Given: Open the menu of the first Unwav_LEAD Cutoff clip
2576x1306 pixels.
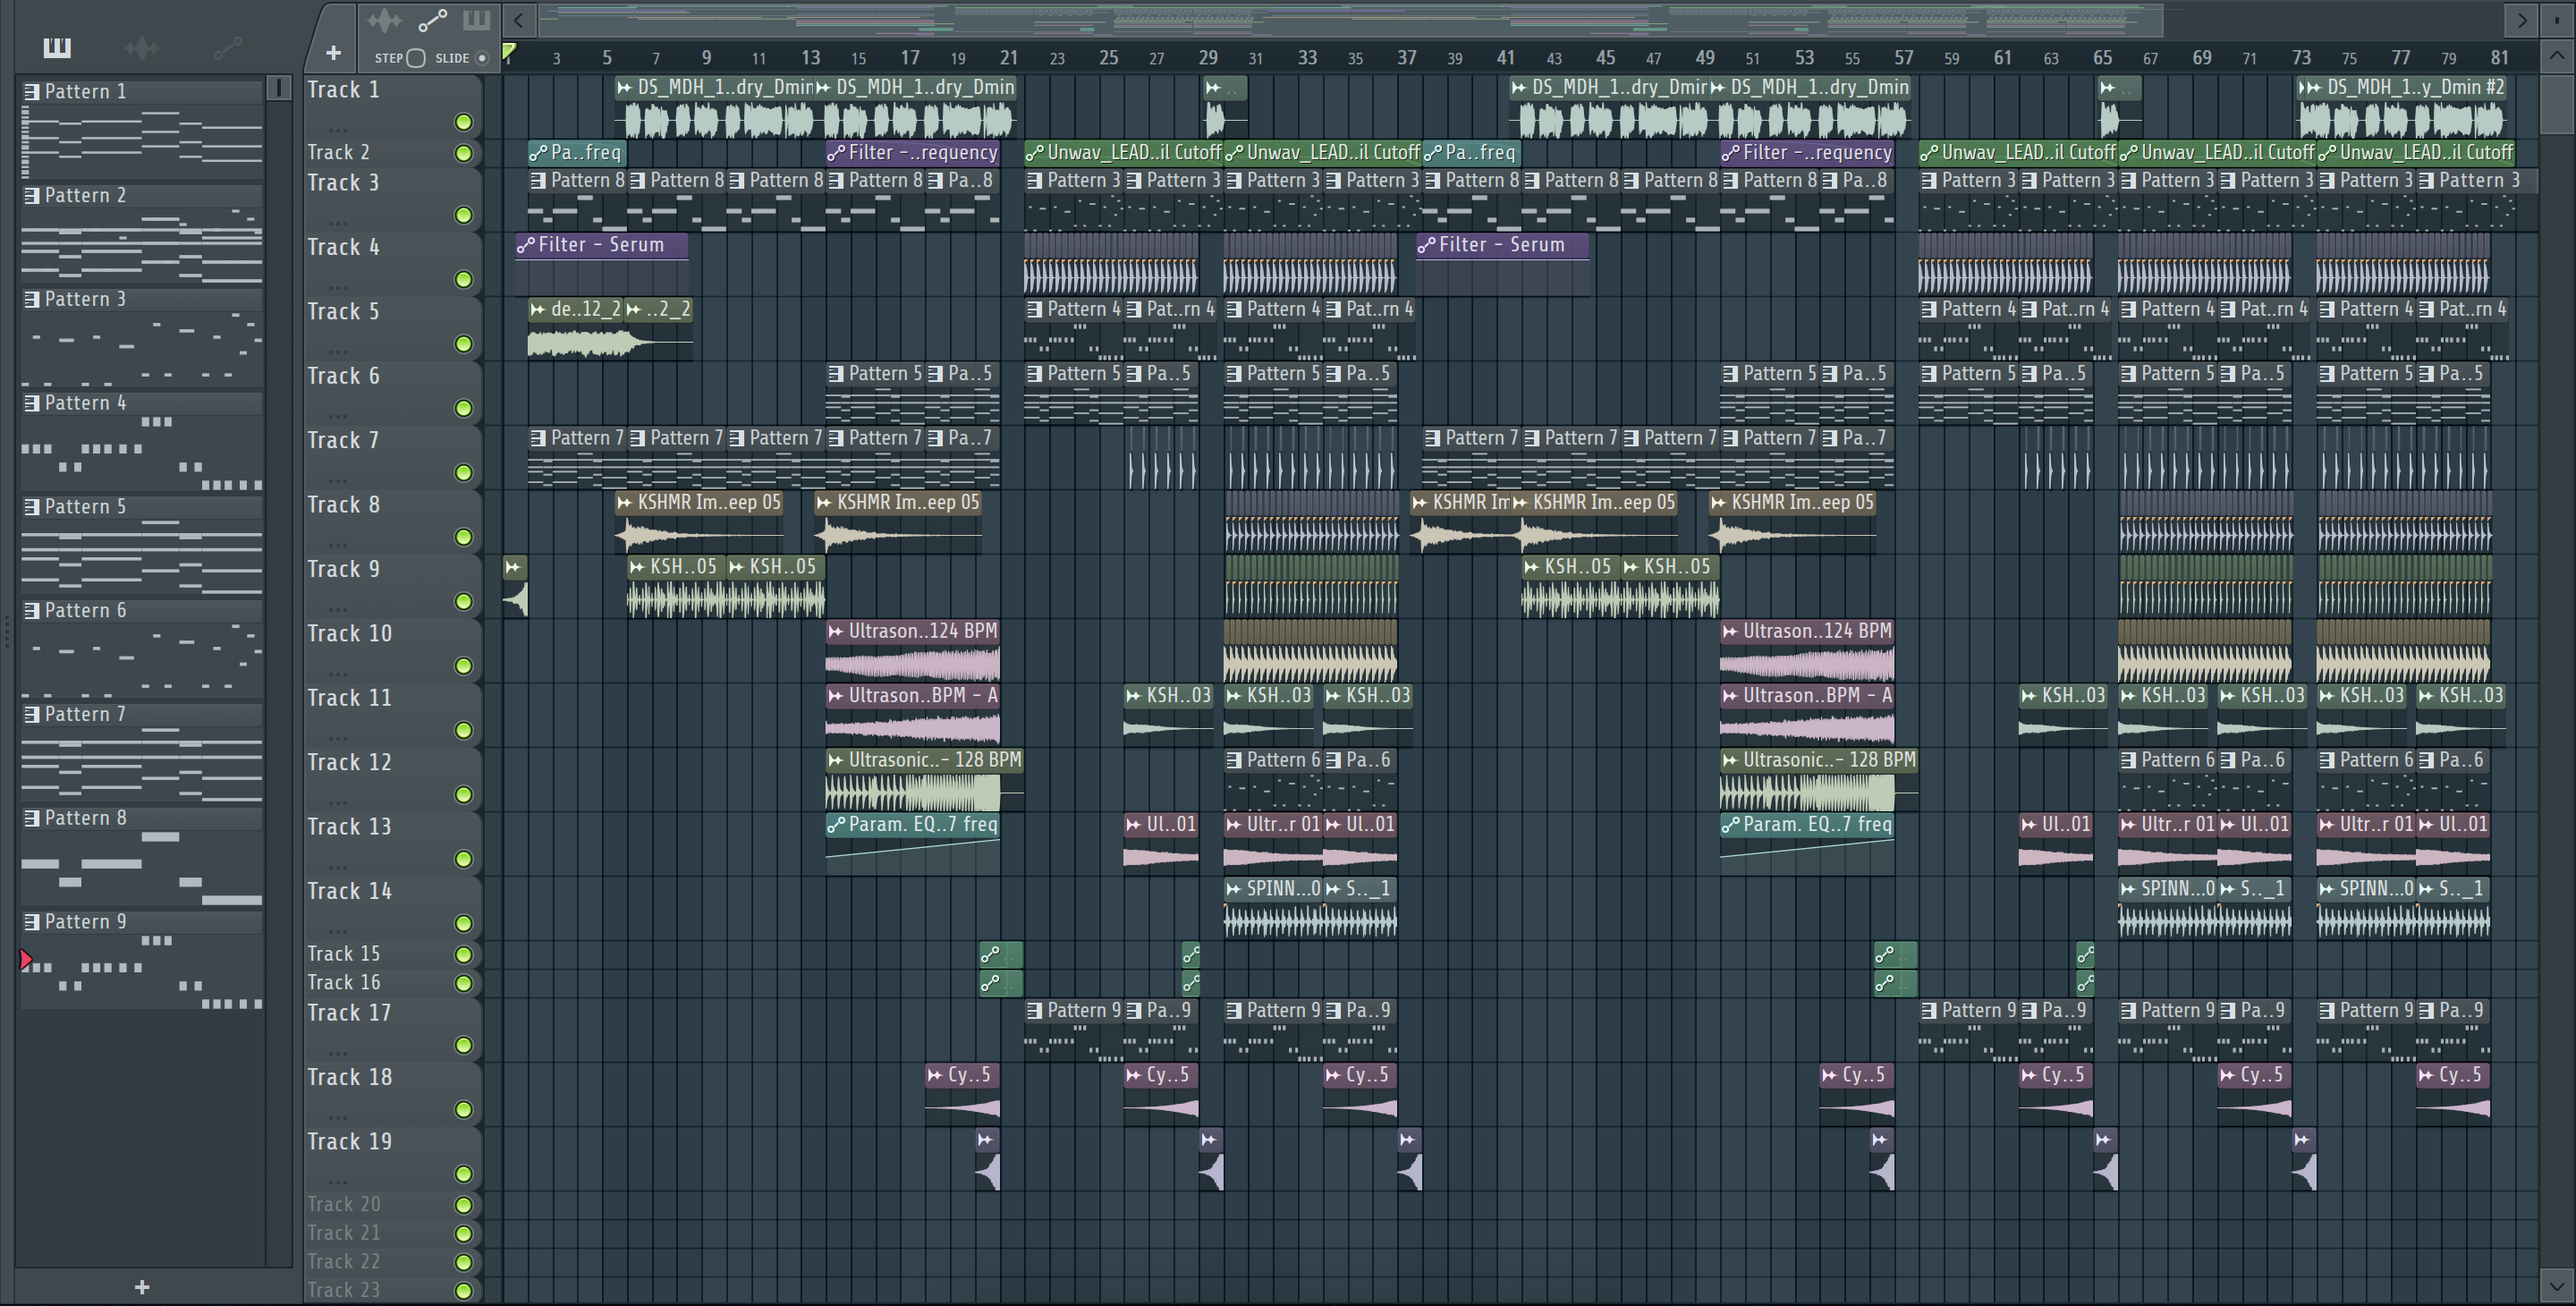Looking at the screenshot, I should pos(1035,153).
